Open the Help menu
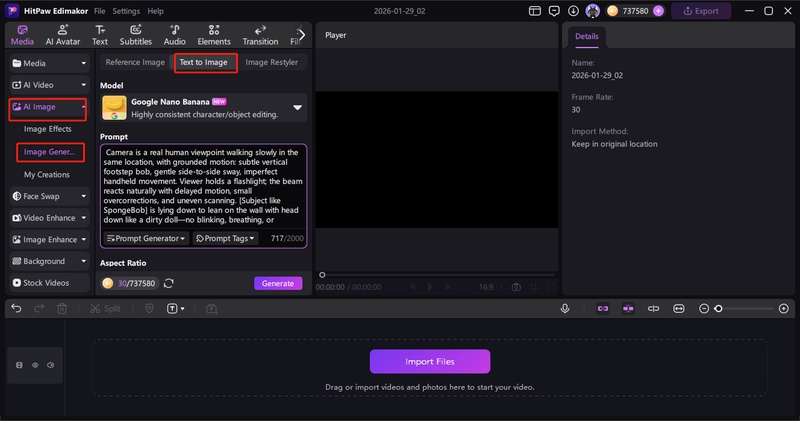 (156, 11)
